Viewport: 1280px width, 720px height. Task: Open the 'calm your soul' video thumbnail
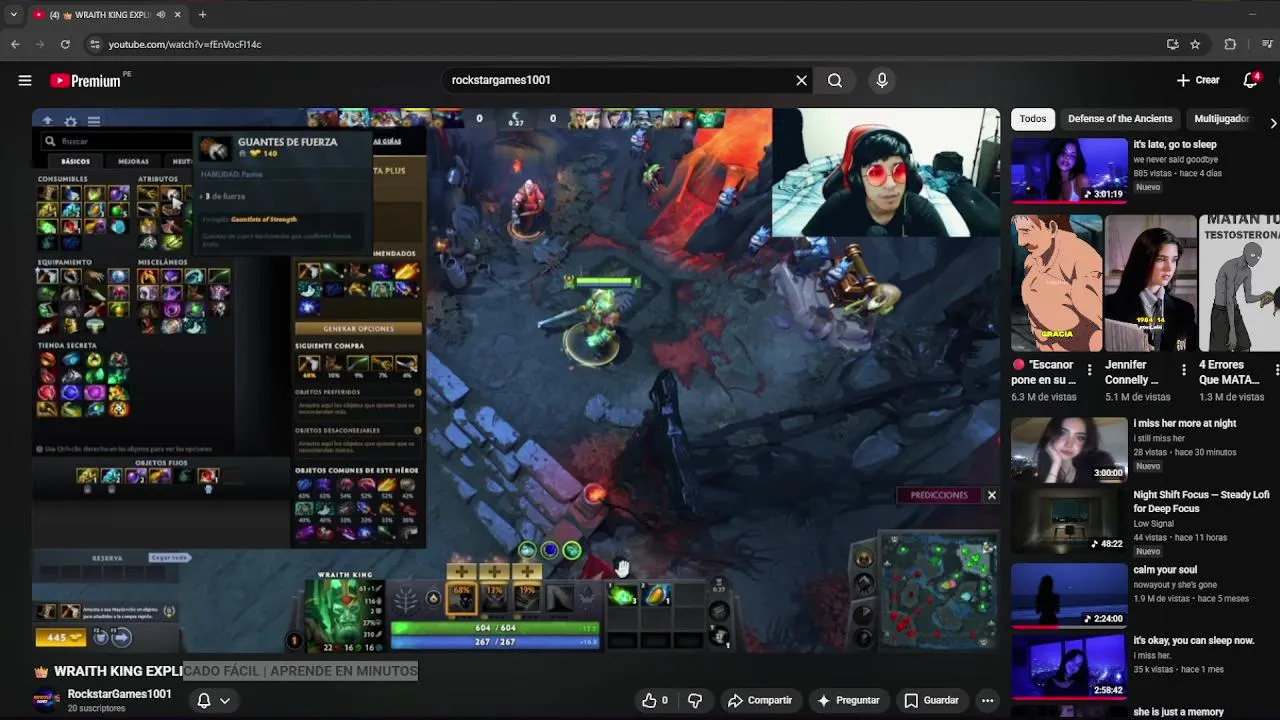click(1069, 596)
